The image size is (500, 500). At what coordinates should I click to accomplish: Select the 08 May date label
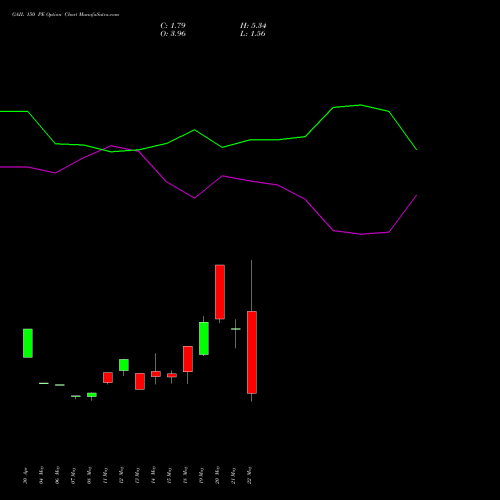coord(90,475)
